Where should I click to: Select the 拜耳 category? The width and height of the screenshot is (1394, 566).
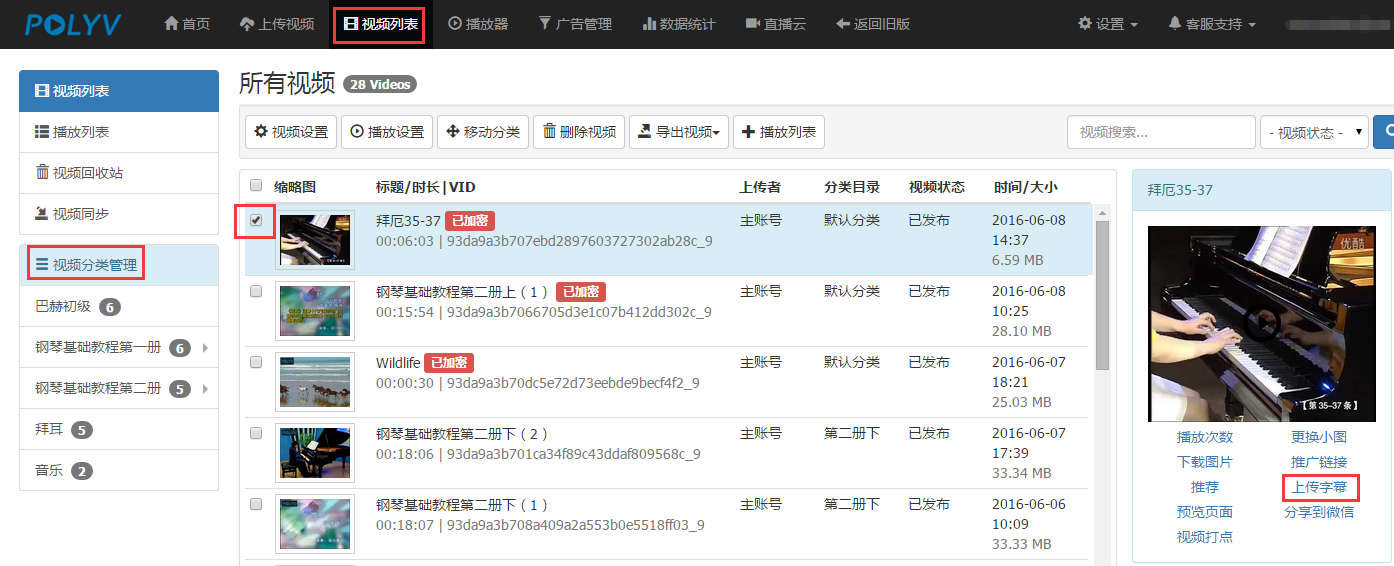click(119, 429)
